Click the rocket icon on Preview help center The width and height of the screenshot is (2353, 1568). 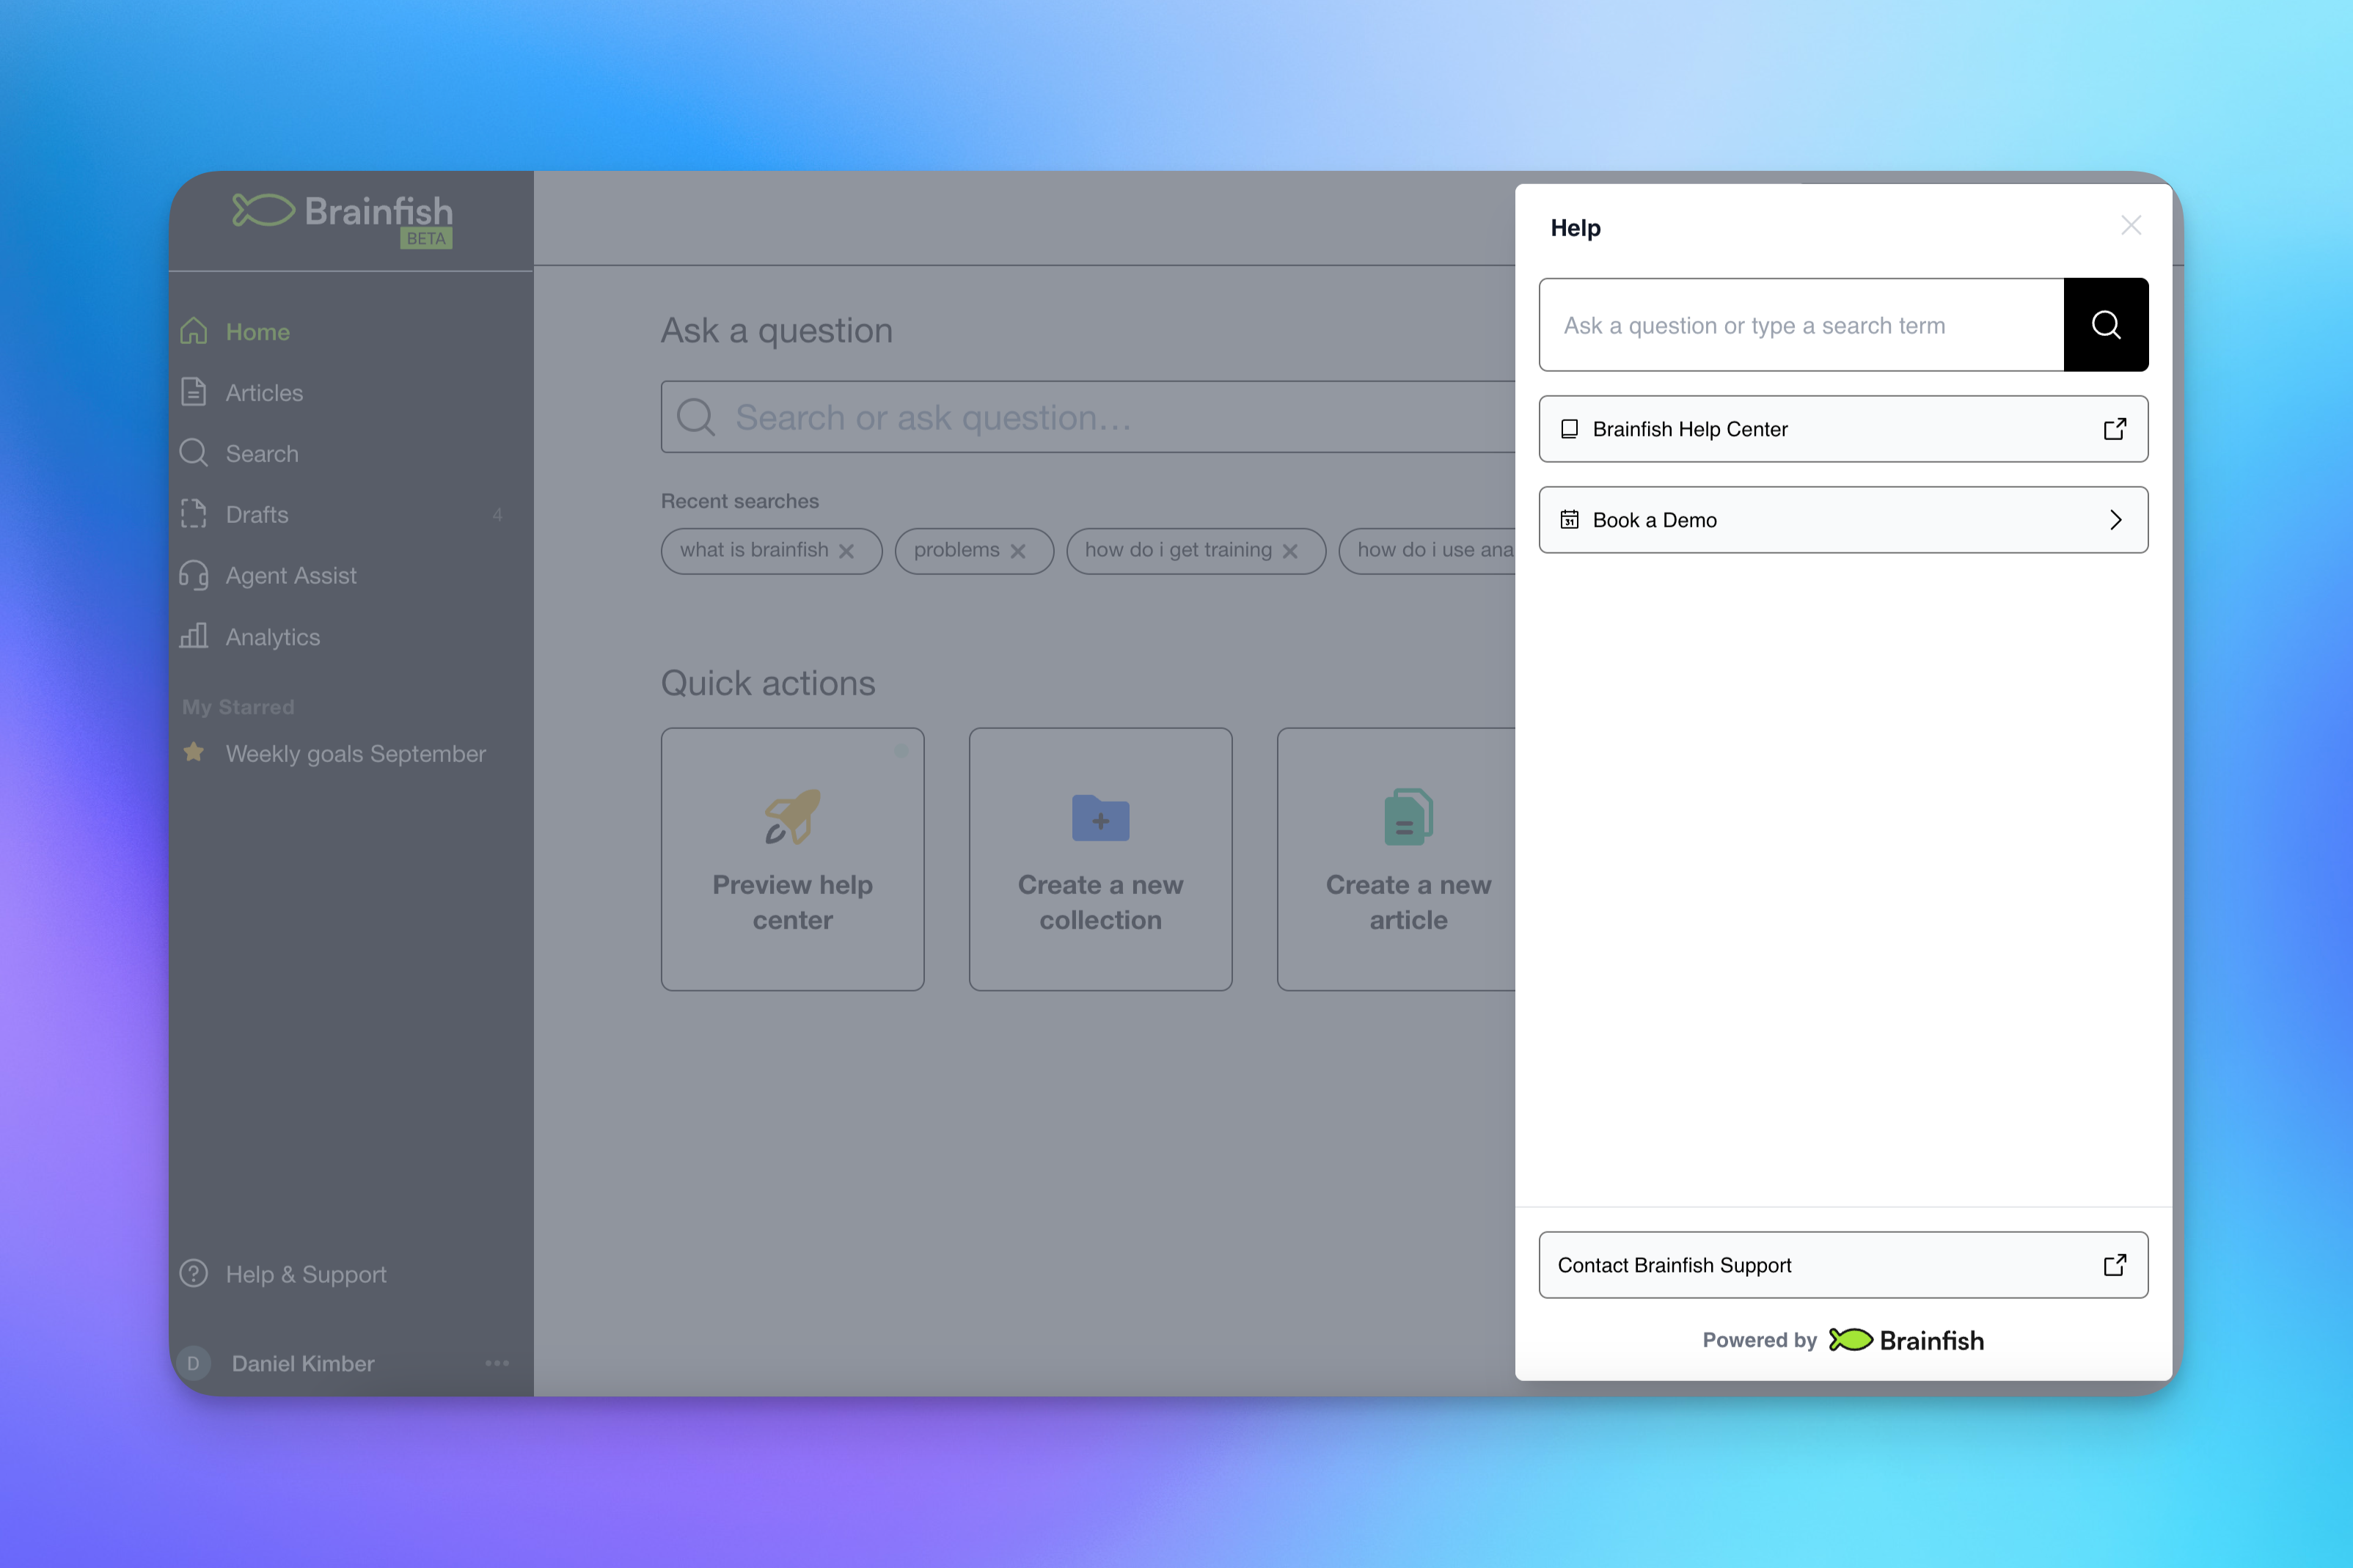click(x=793, y=816)
